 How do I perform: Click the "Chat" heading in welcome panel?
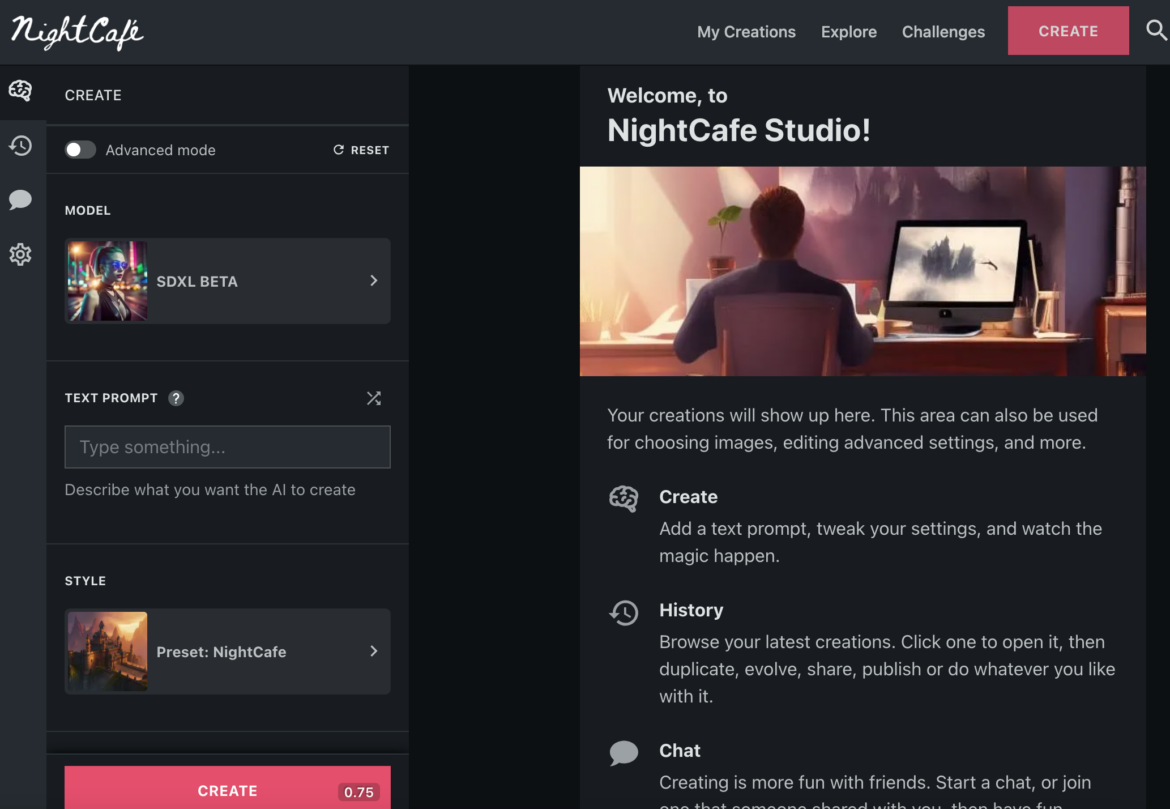tap(680, 751)
